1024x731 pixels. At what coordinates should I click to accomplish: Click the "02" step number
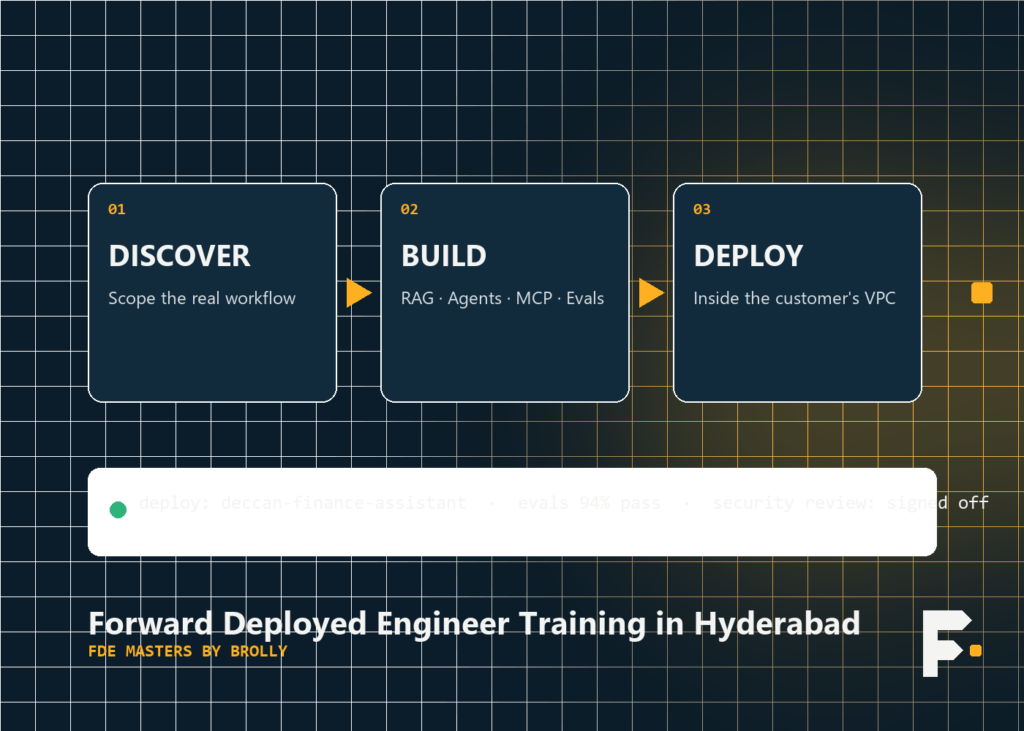point(409,209)
